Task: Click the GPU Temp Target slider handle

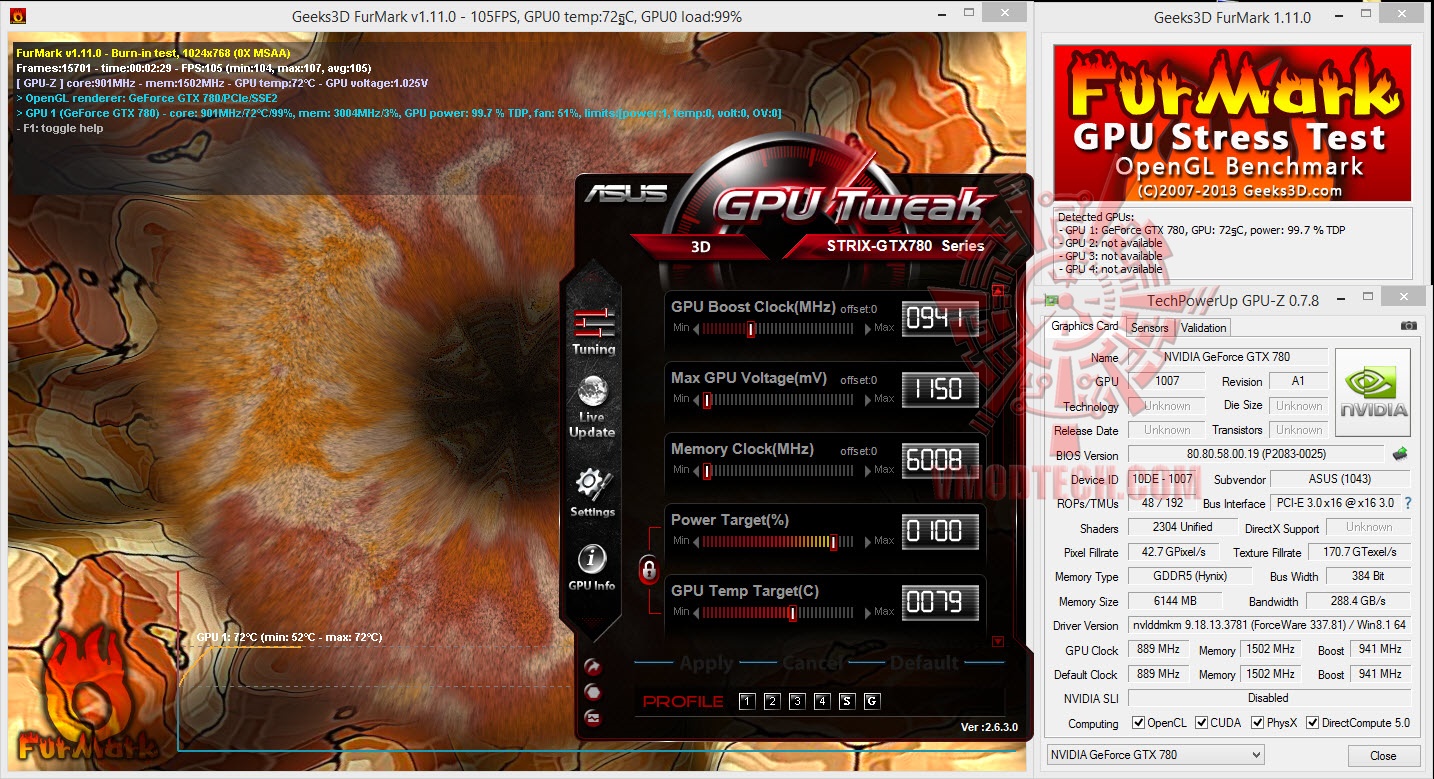Action: (792, 613)
